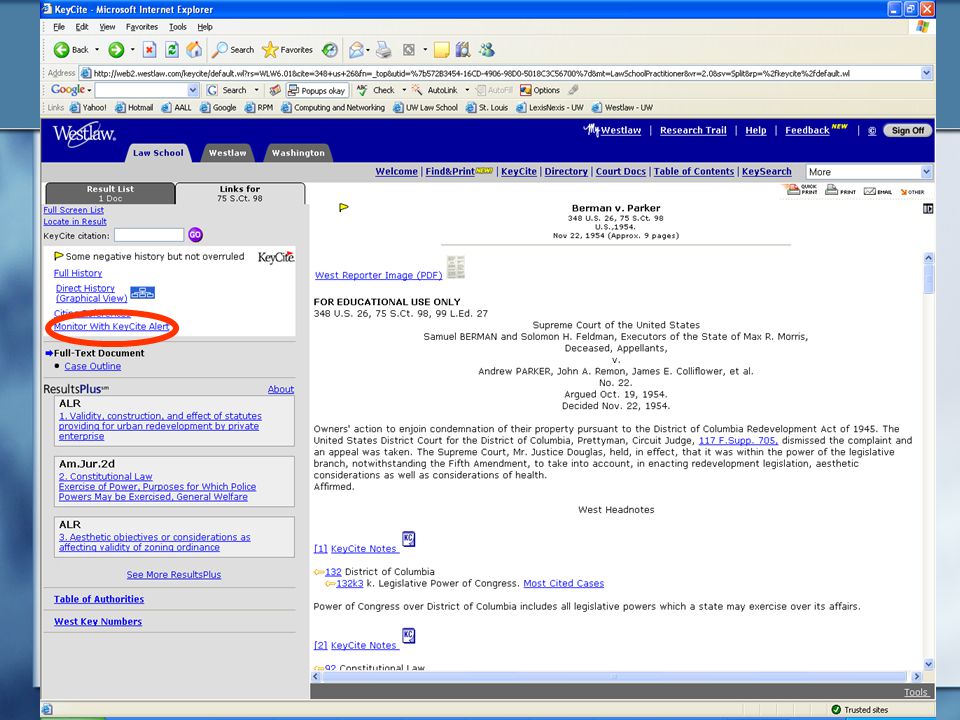The image size is (960, 720).
Task: Click the Mail envelope toolbar icon
Action: coord(356,50)
